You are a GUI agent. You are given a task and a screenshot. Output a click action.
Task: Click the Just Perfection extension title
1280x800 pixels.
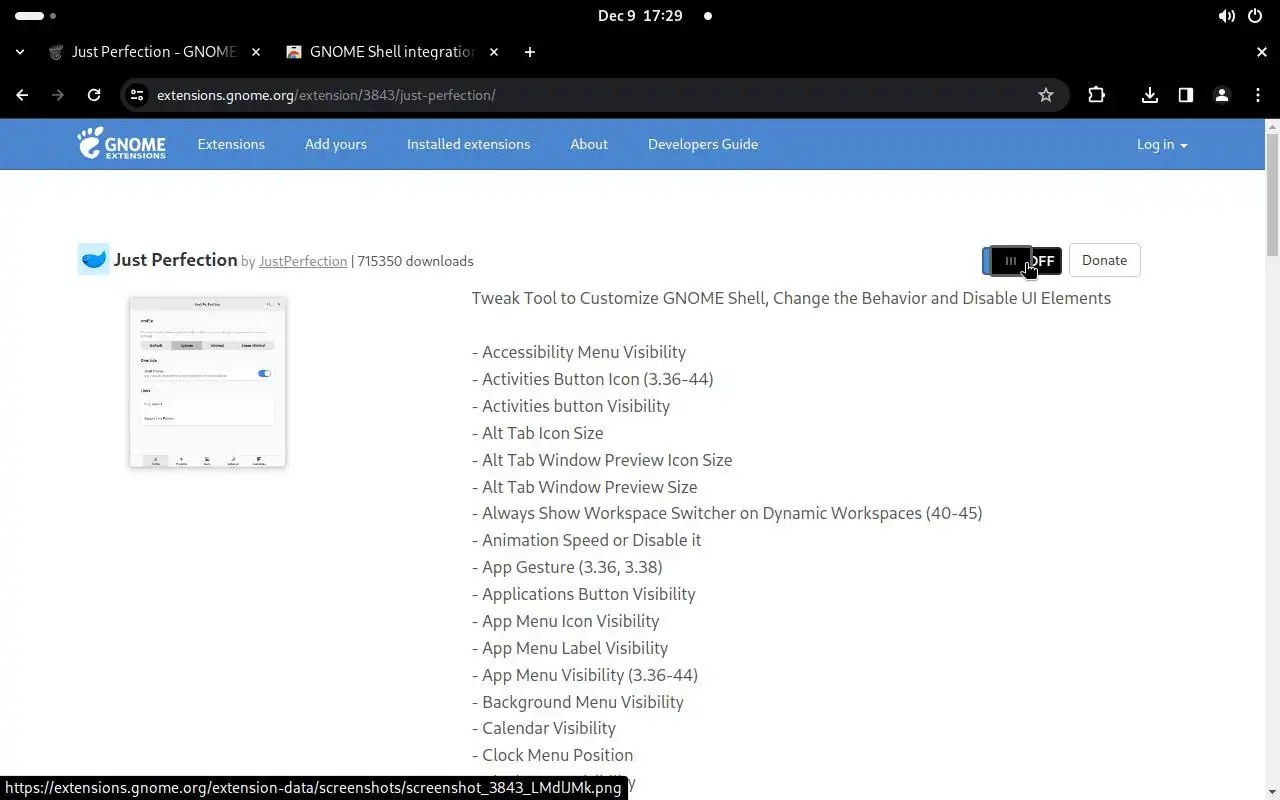point(175,260)
